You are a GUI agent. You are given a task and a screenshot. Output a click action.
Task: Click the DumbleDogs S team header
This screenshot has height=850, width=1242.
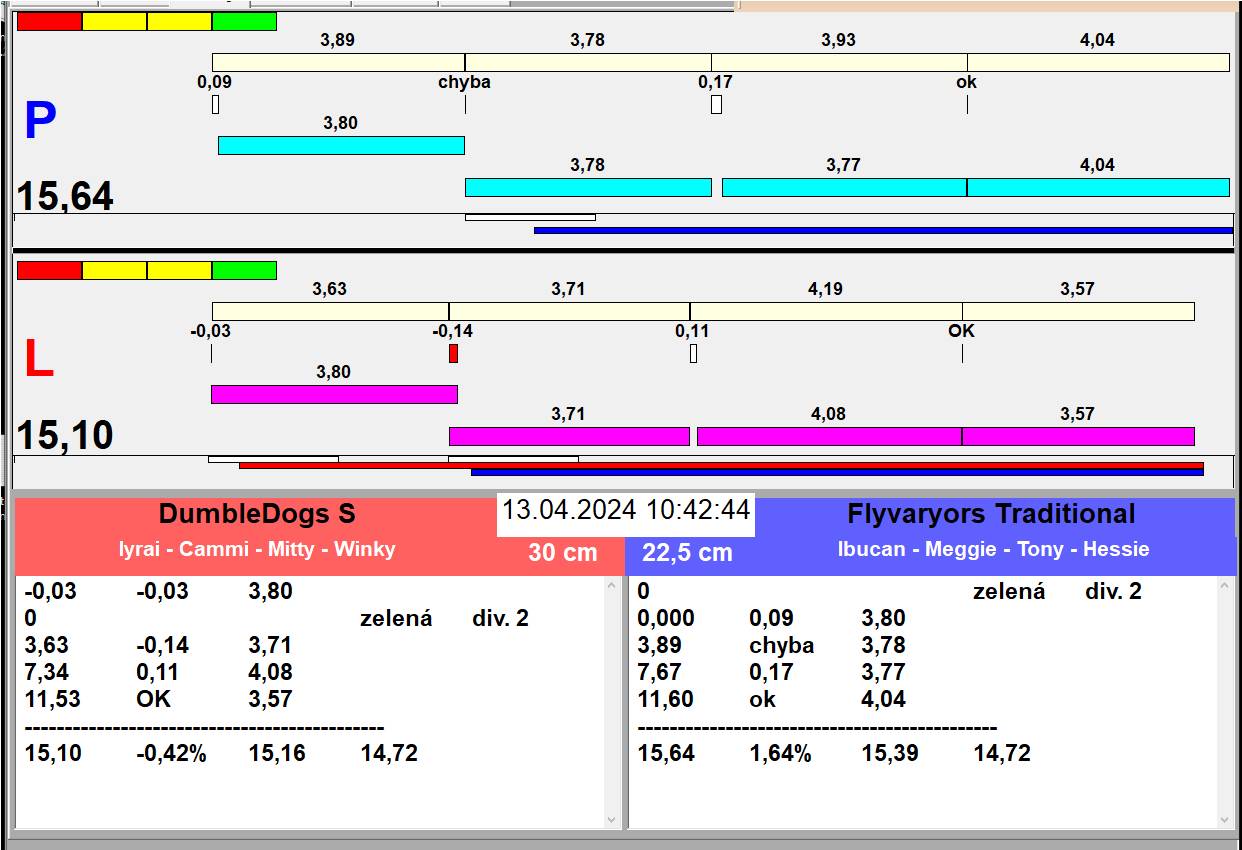[257, 514]
